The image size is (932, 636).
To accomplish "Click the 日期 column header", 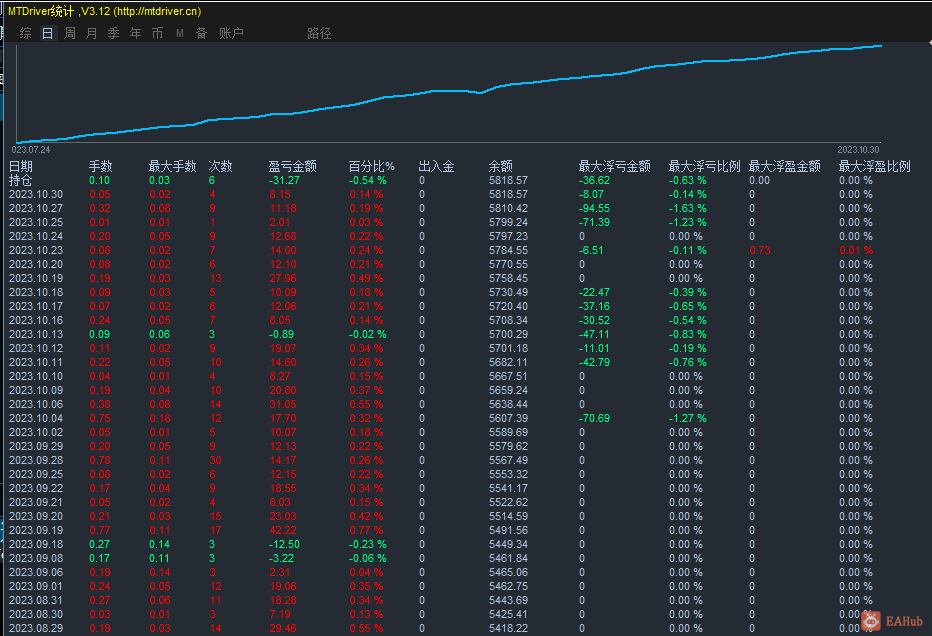I will pyautogui.click(x=21, y=166).
